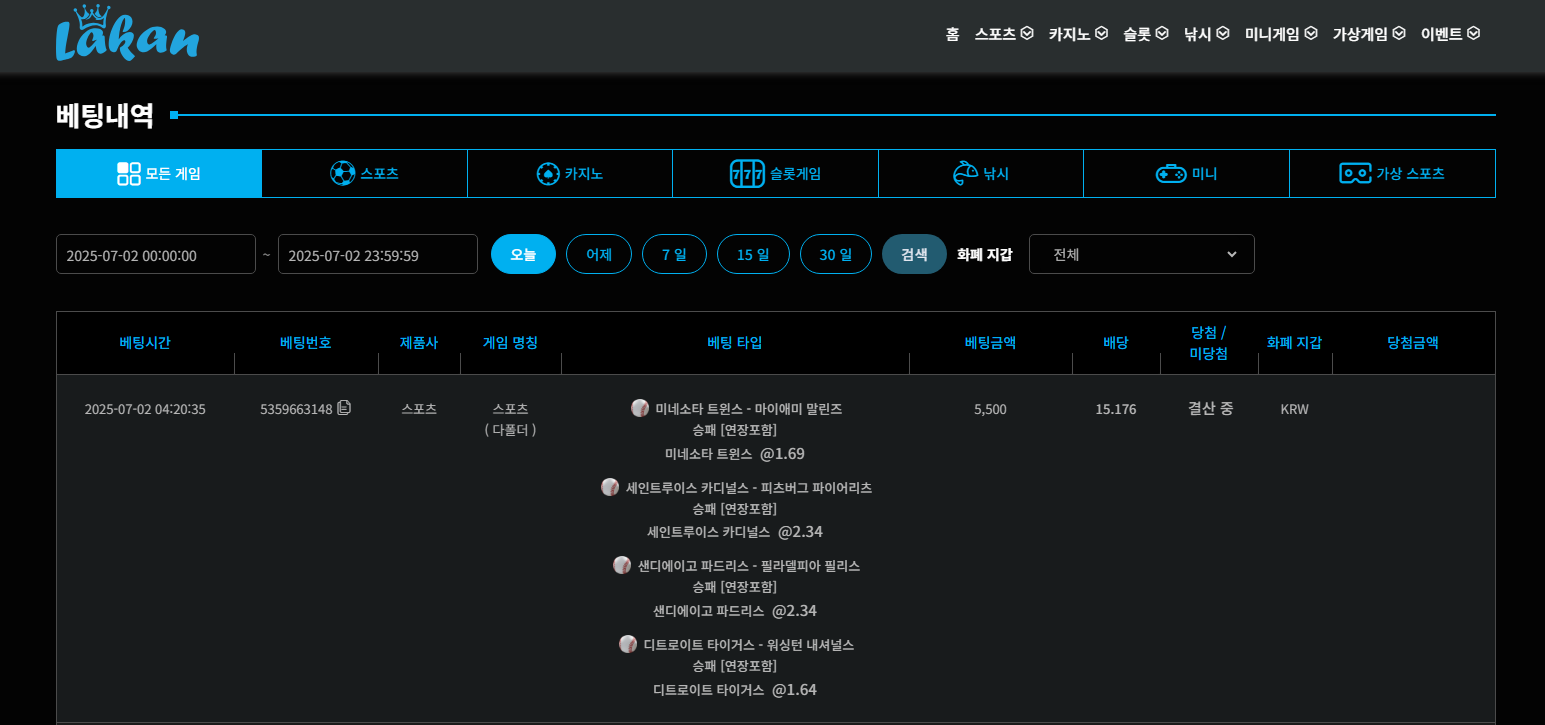Select the 어제 date filter

(599, 254)
